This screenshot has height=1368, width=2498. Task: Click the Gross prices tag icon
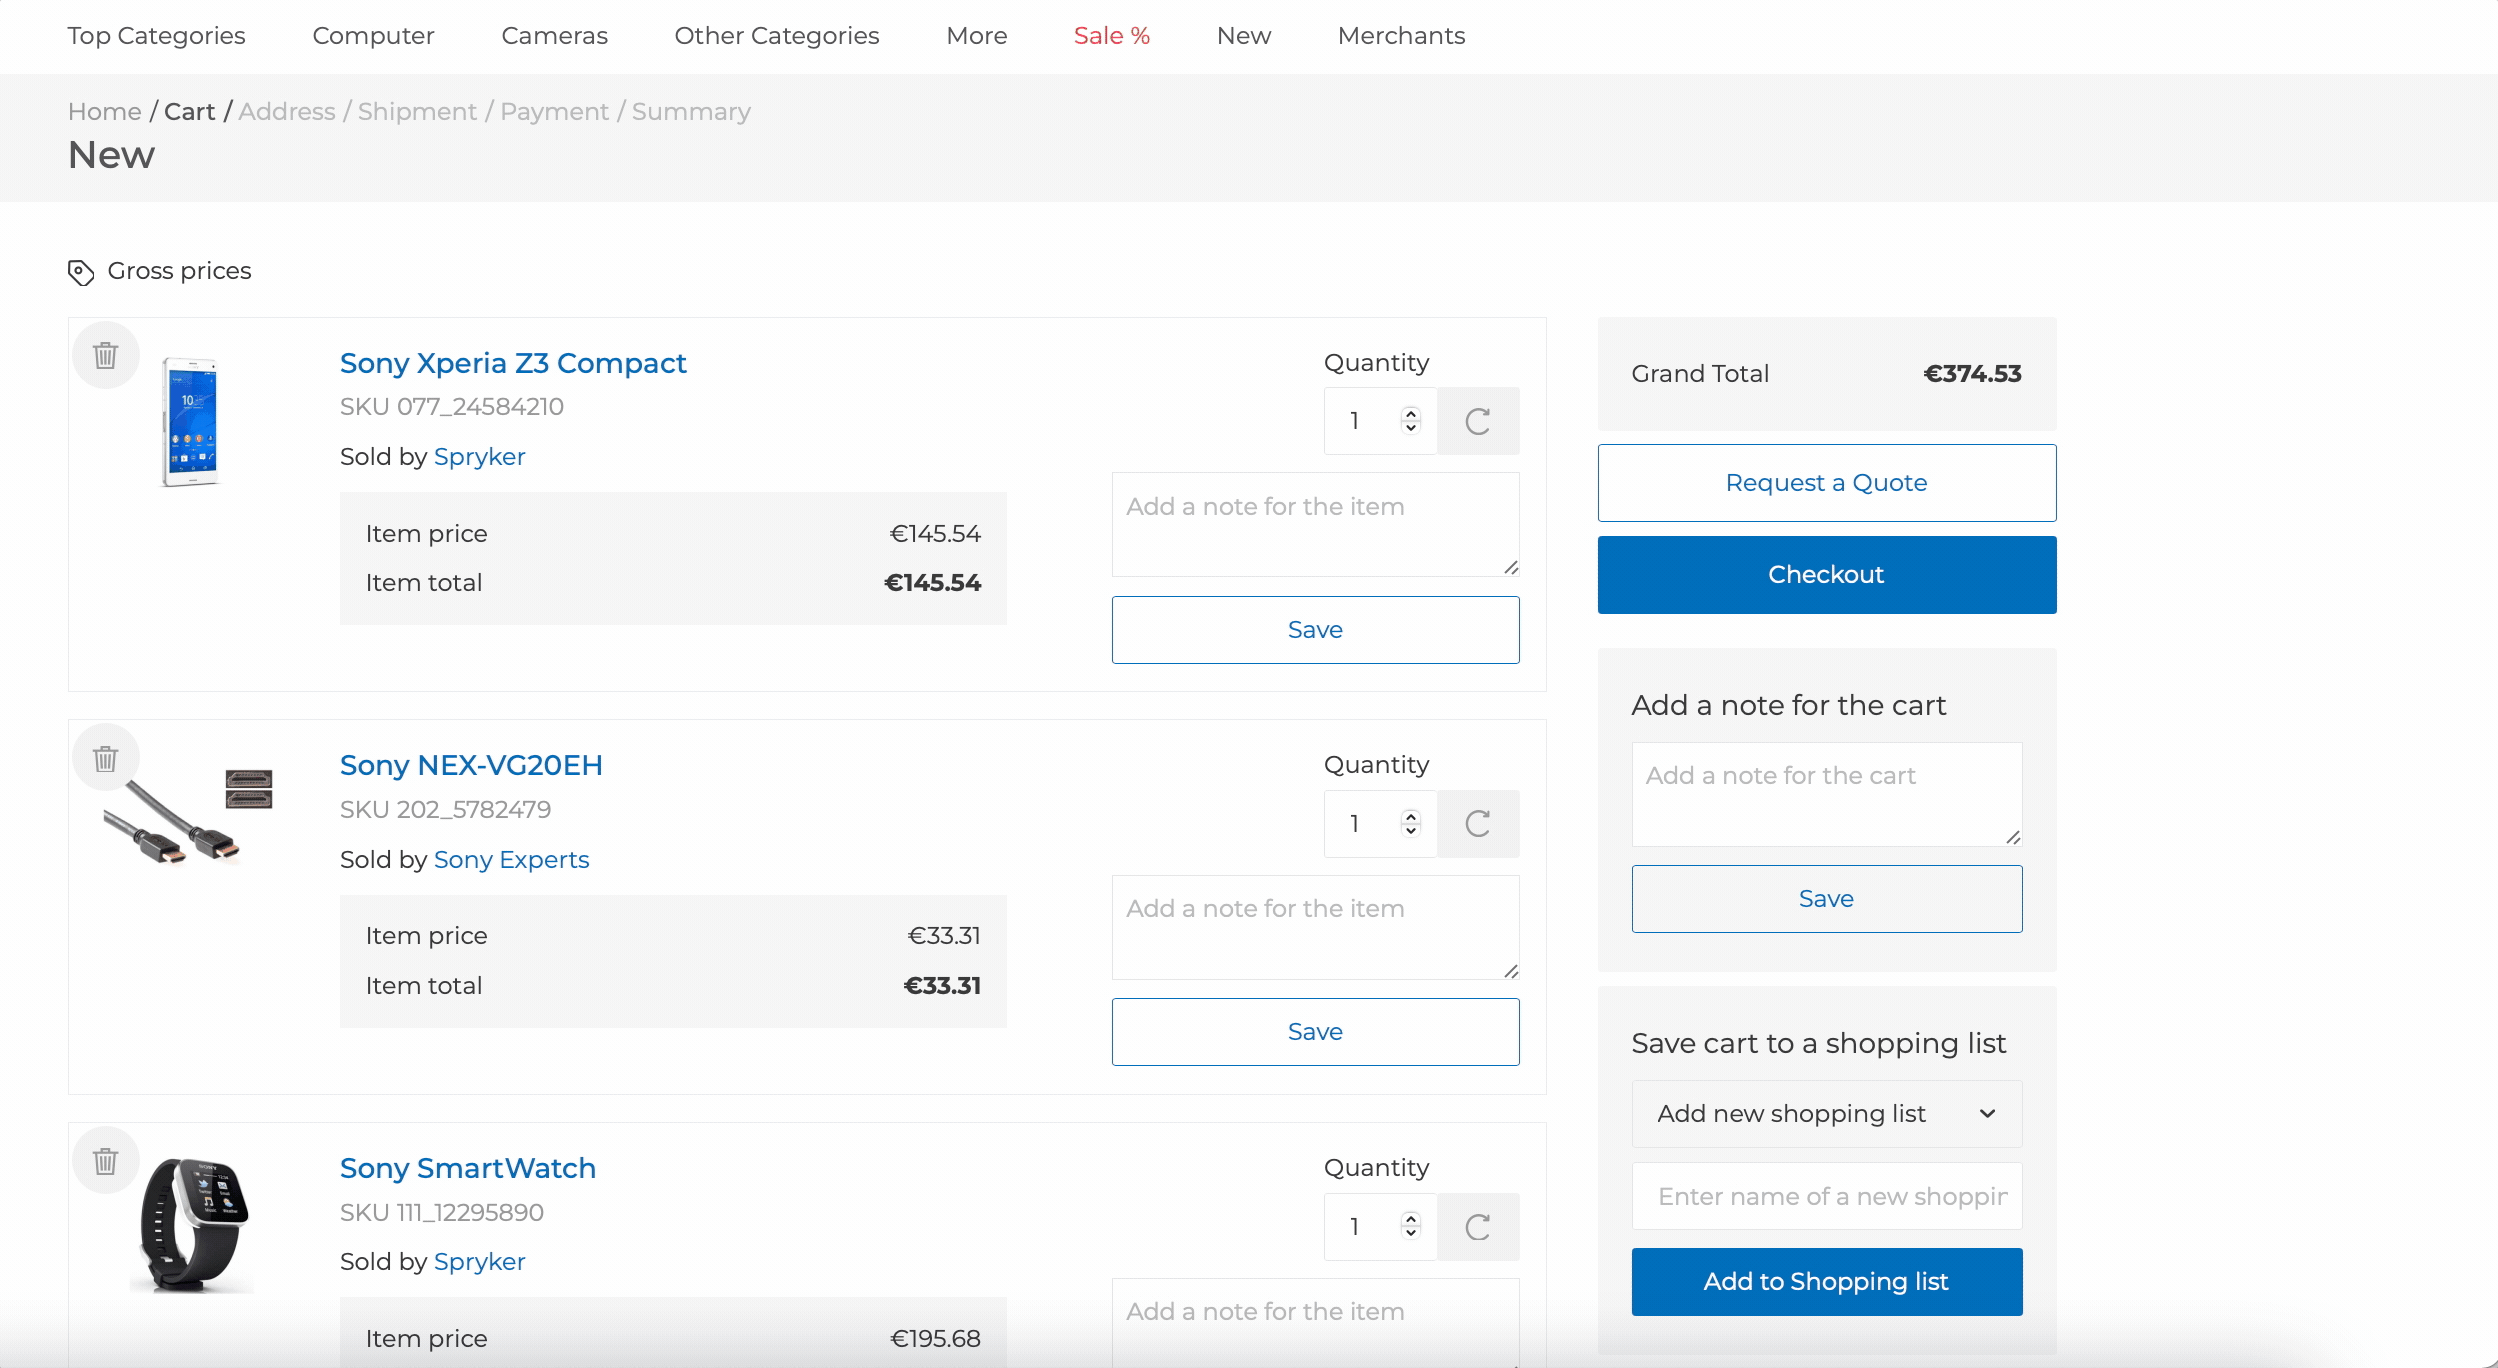[81, 272]
